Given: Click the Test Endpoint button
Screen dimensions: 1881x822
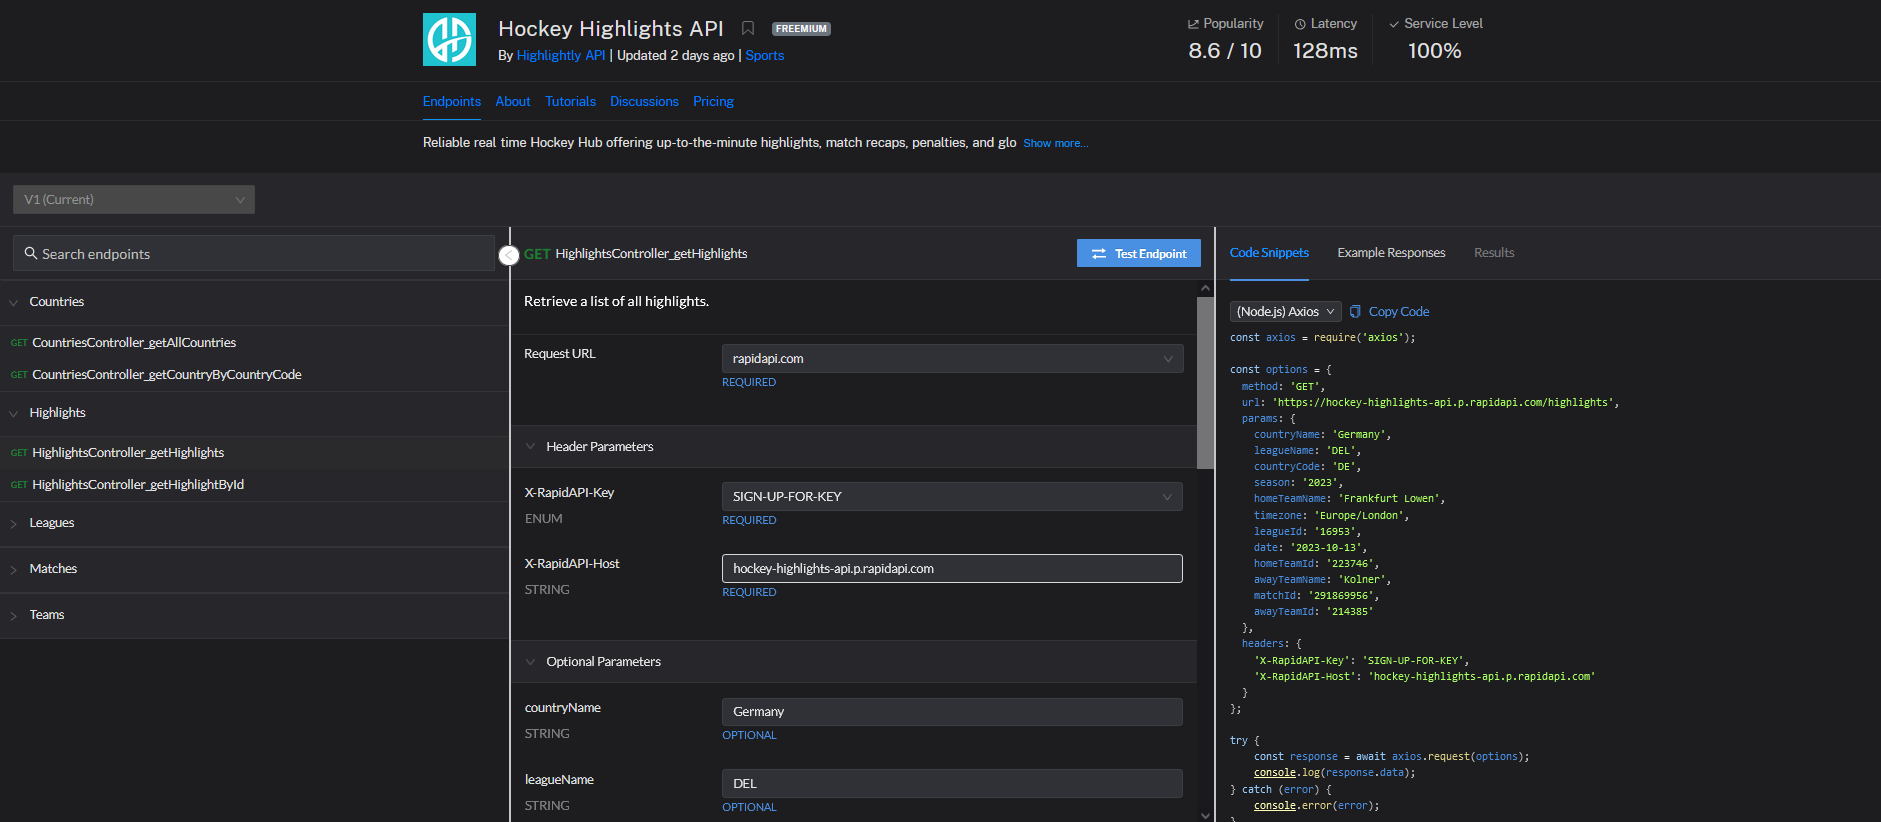Looking at the screenshot, I should coord(1139,253).
